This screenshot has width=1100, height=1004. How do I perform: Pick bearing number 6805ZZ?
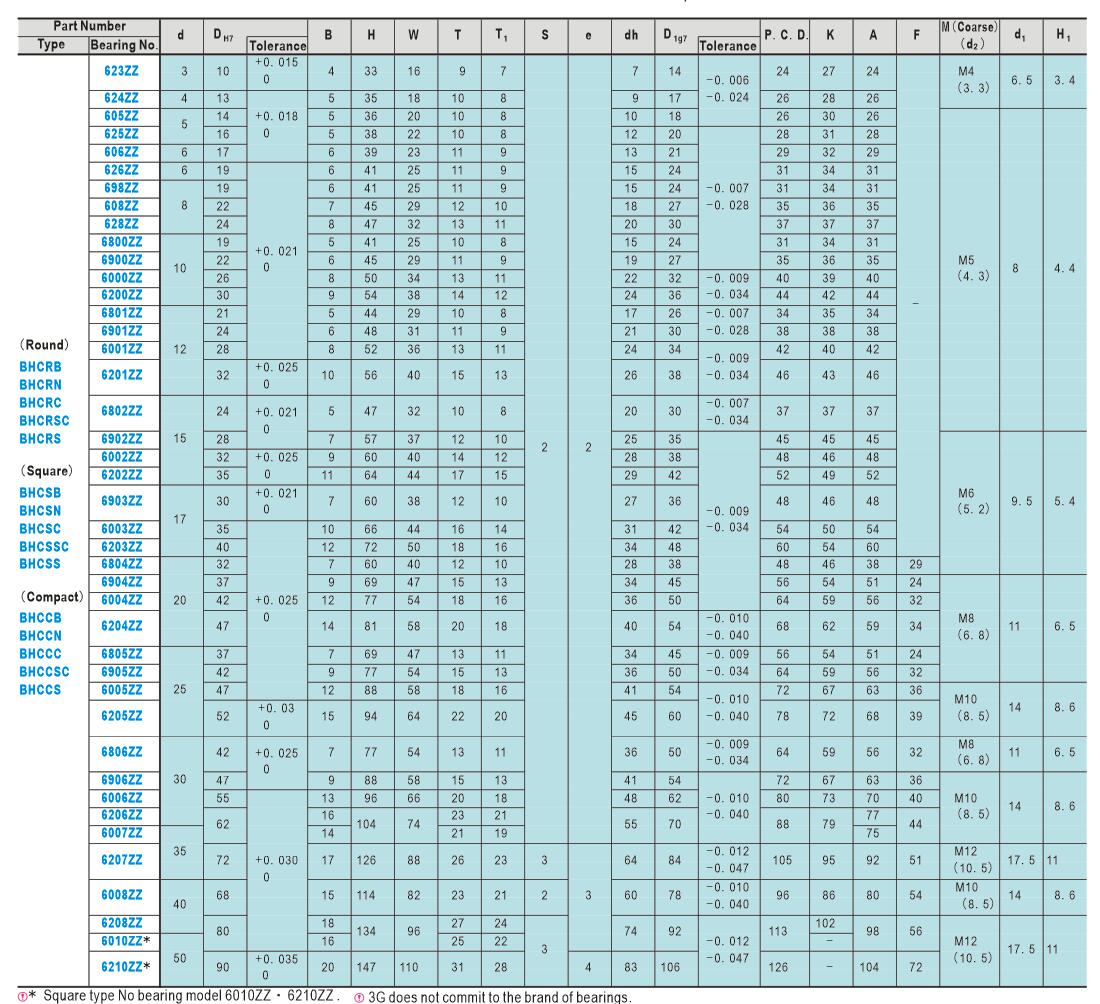[121, 654]
